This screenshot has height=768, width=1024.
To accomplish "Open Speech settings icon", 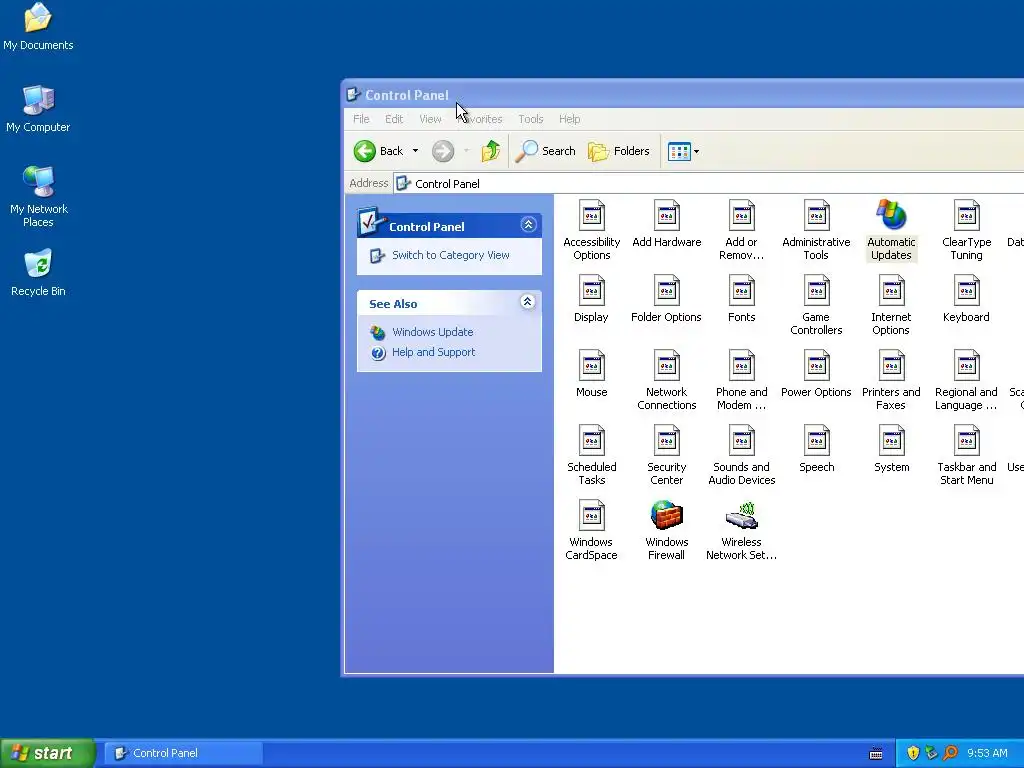I will 816,449.
